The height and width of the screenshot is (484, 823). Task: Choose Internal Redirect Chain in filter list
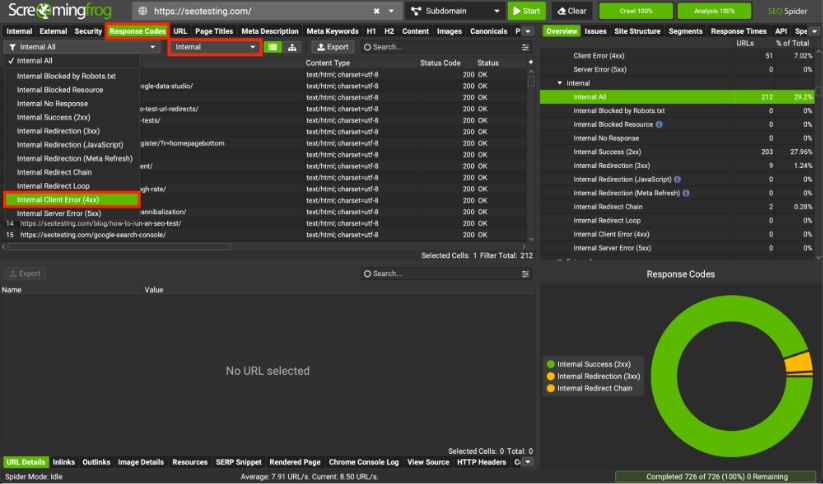(x=54, y=172)
